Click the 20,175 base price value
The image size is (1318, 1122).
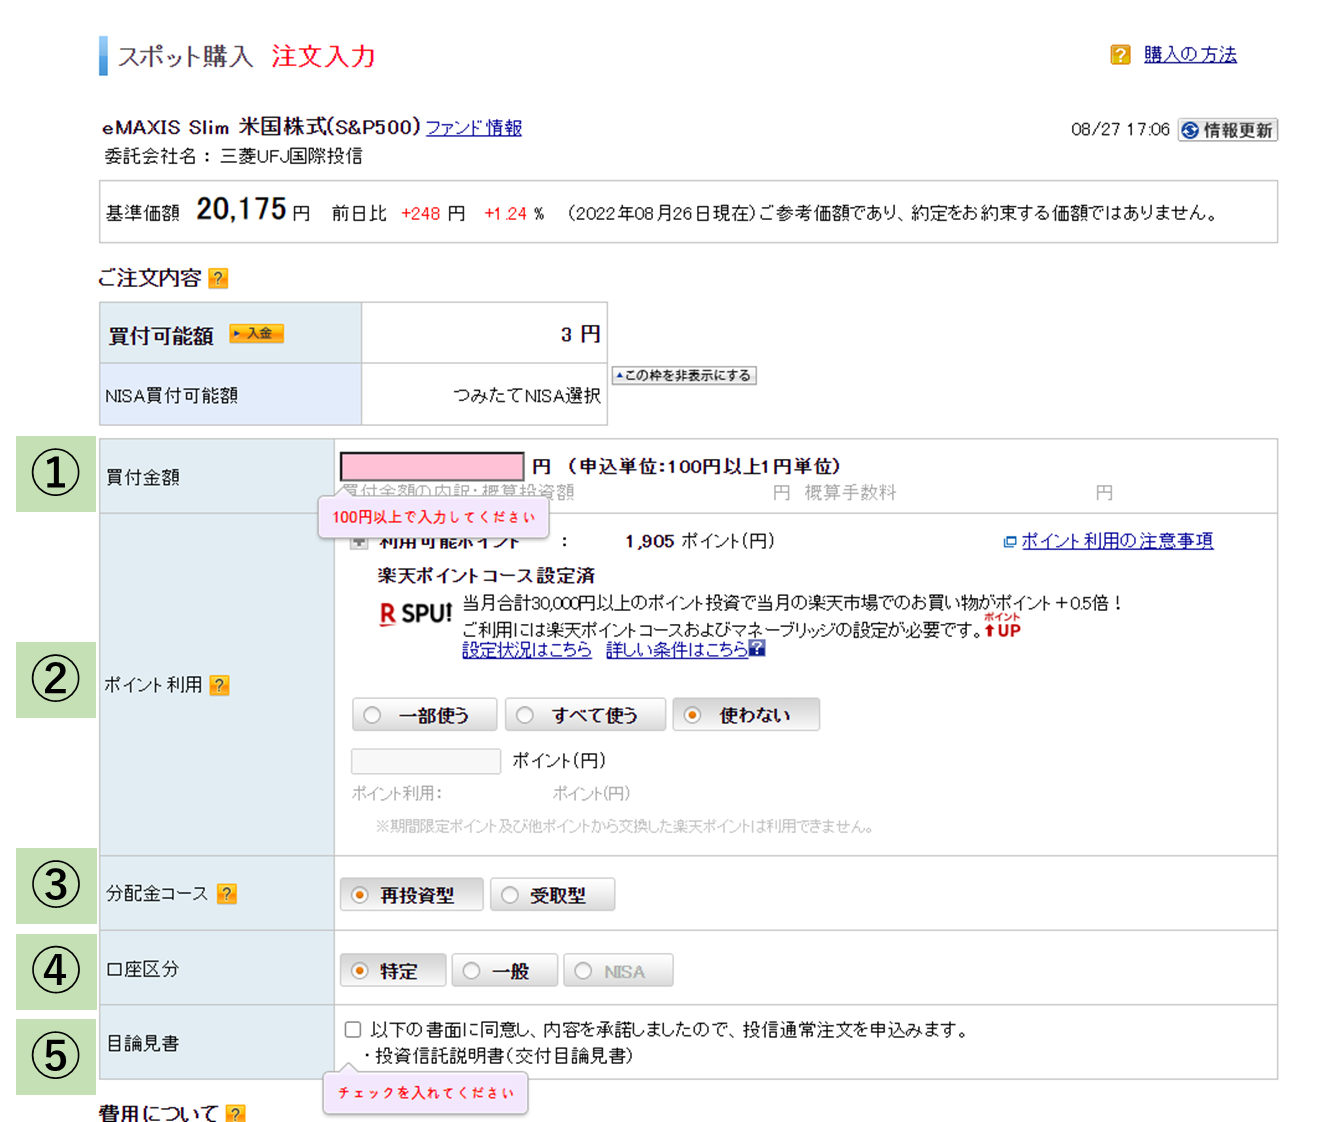coord(241,209)
